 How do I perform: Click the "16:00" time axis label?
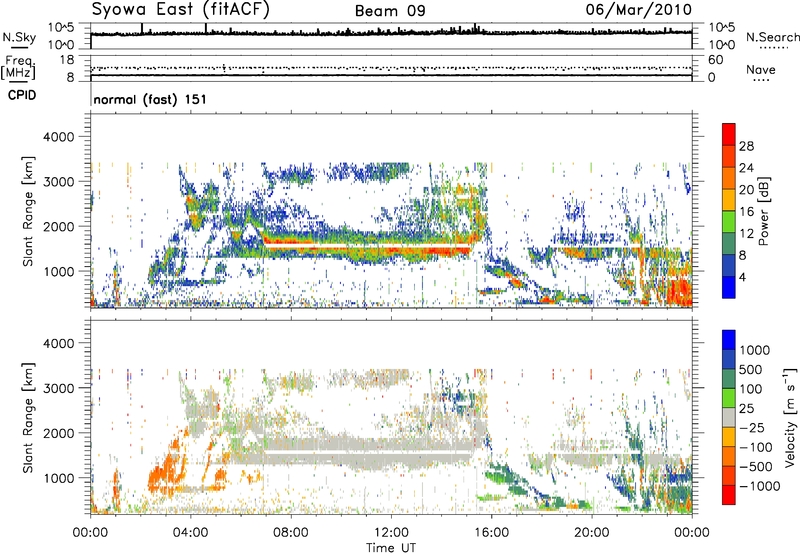click(492, 533)
